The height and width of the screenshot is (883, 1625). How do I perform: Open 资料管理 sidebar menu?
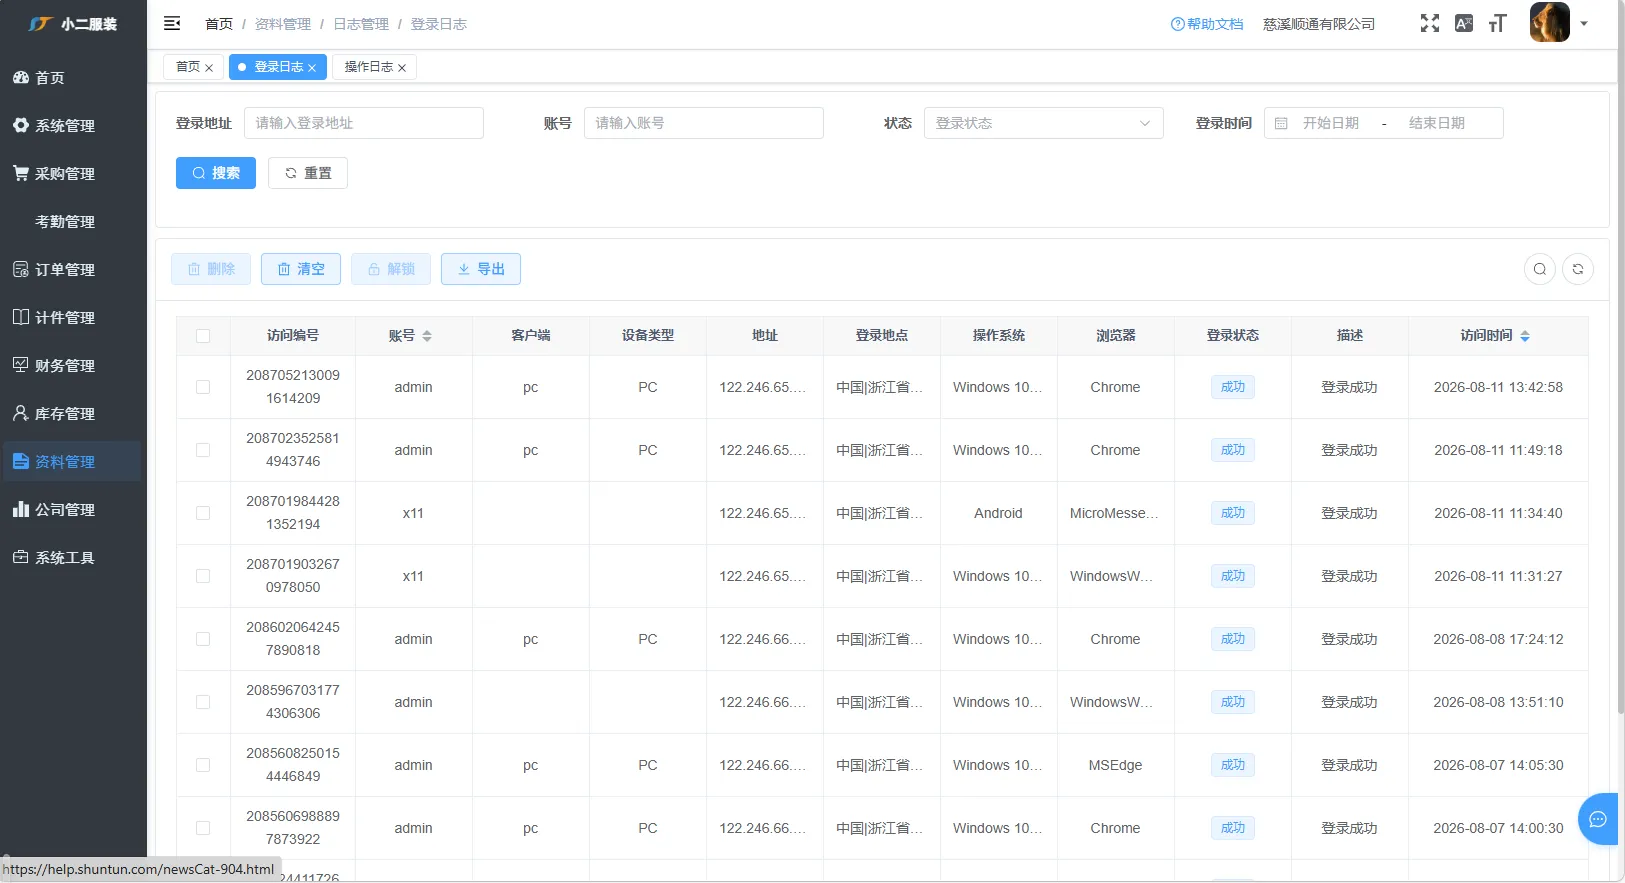pyautogui.click(x=73, y=461)
